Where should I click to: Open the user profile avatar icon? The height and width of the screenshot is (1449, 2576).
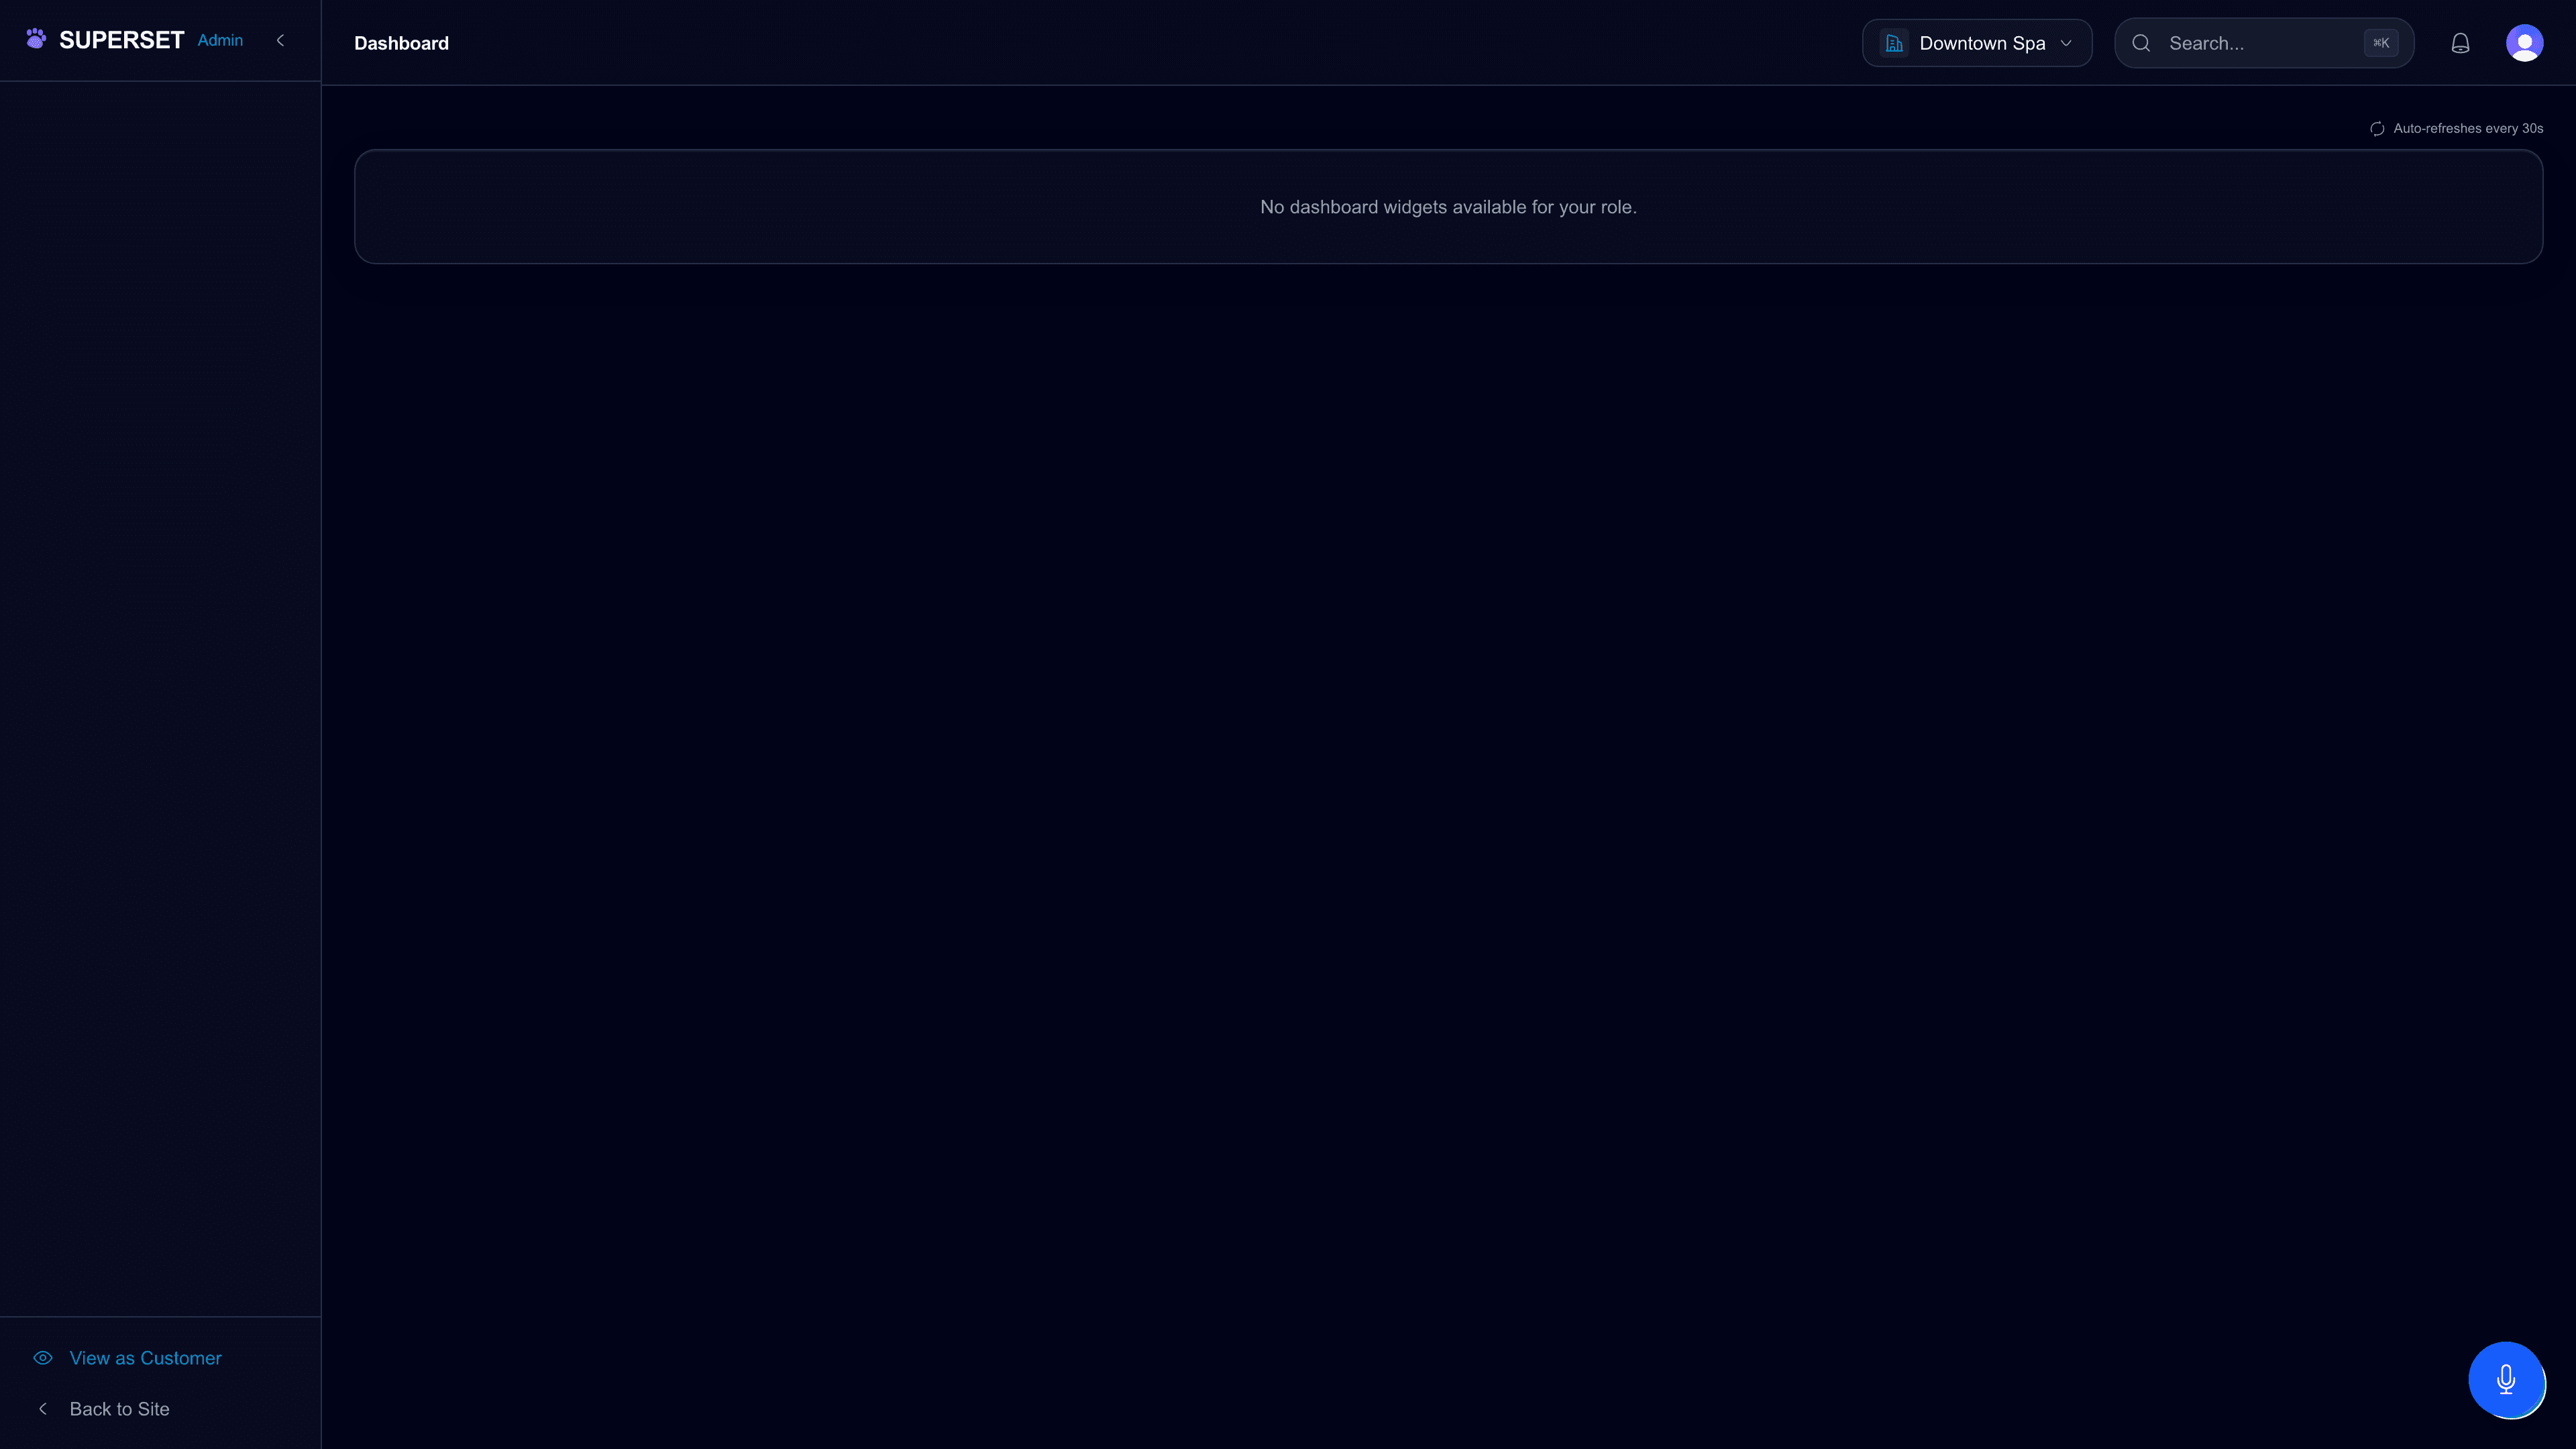click(x=2524, y=42)
